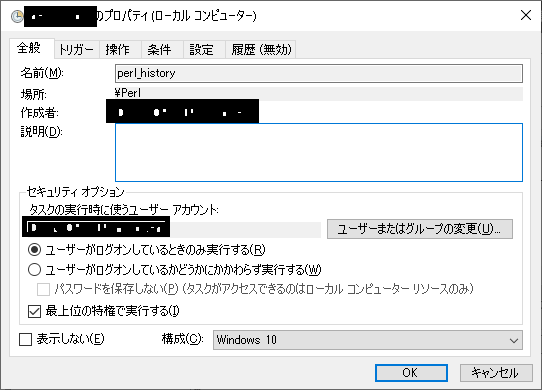The height and width of the screenshot is (390, 542).
Task: Click the キャンセル button
Action: tap(496, 373)
